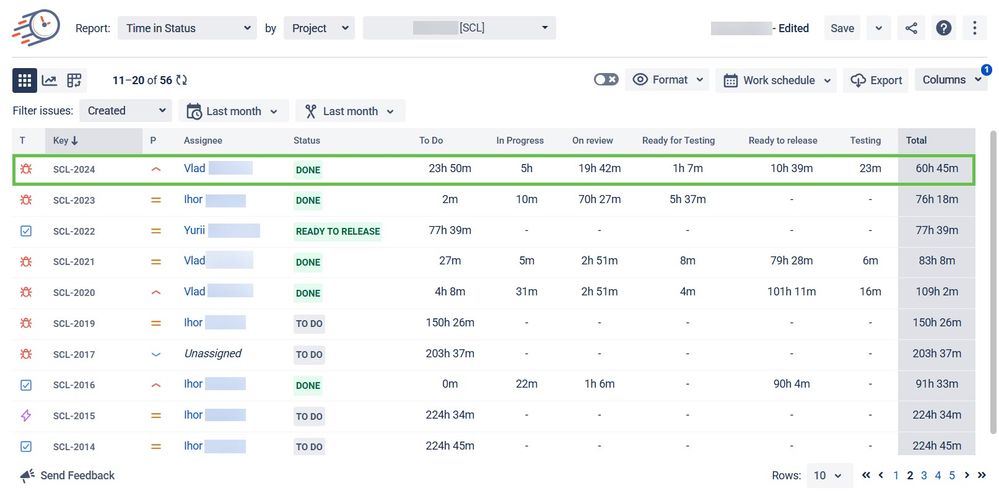Click the 70h 27m On review cell
The height and width of the screenshot is (496, 999).
(599, 199)
